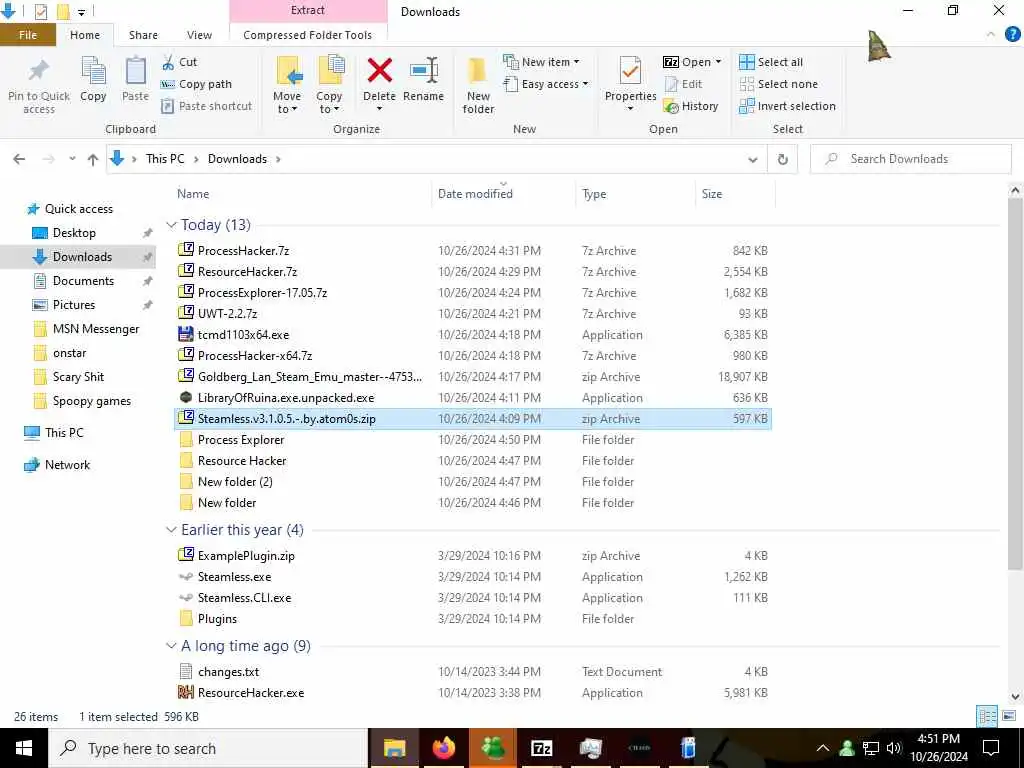The width and height of the screenshot is (1024, 768).
Task: Open file History from the ribbon
Action: [691, 106]
